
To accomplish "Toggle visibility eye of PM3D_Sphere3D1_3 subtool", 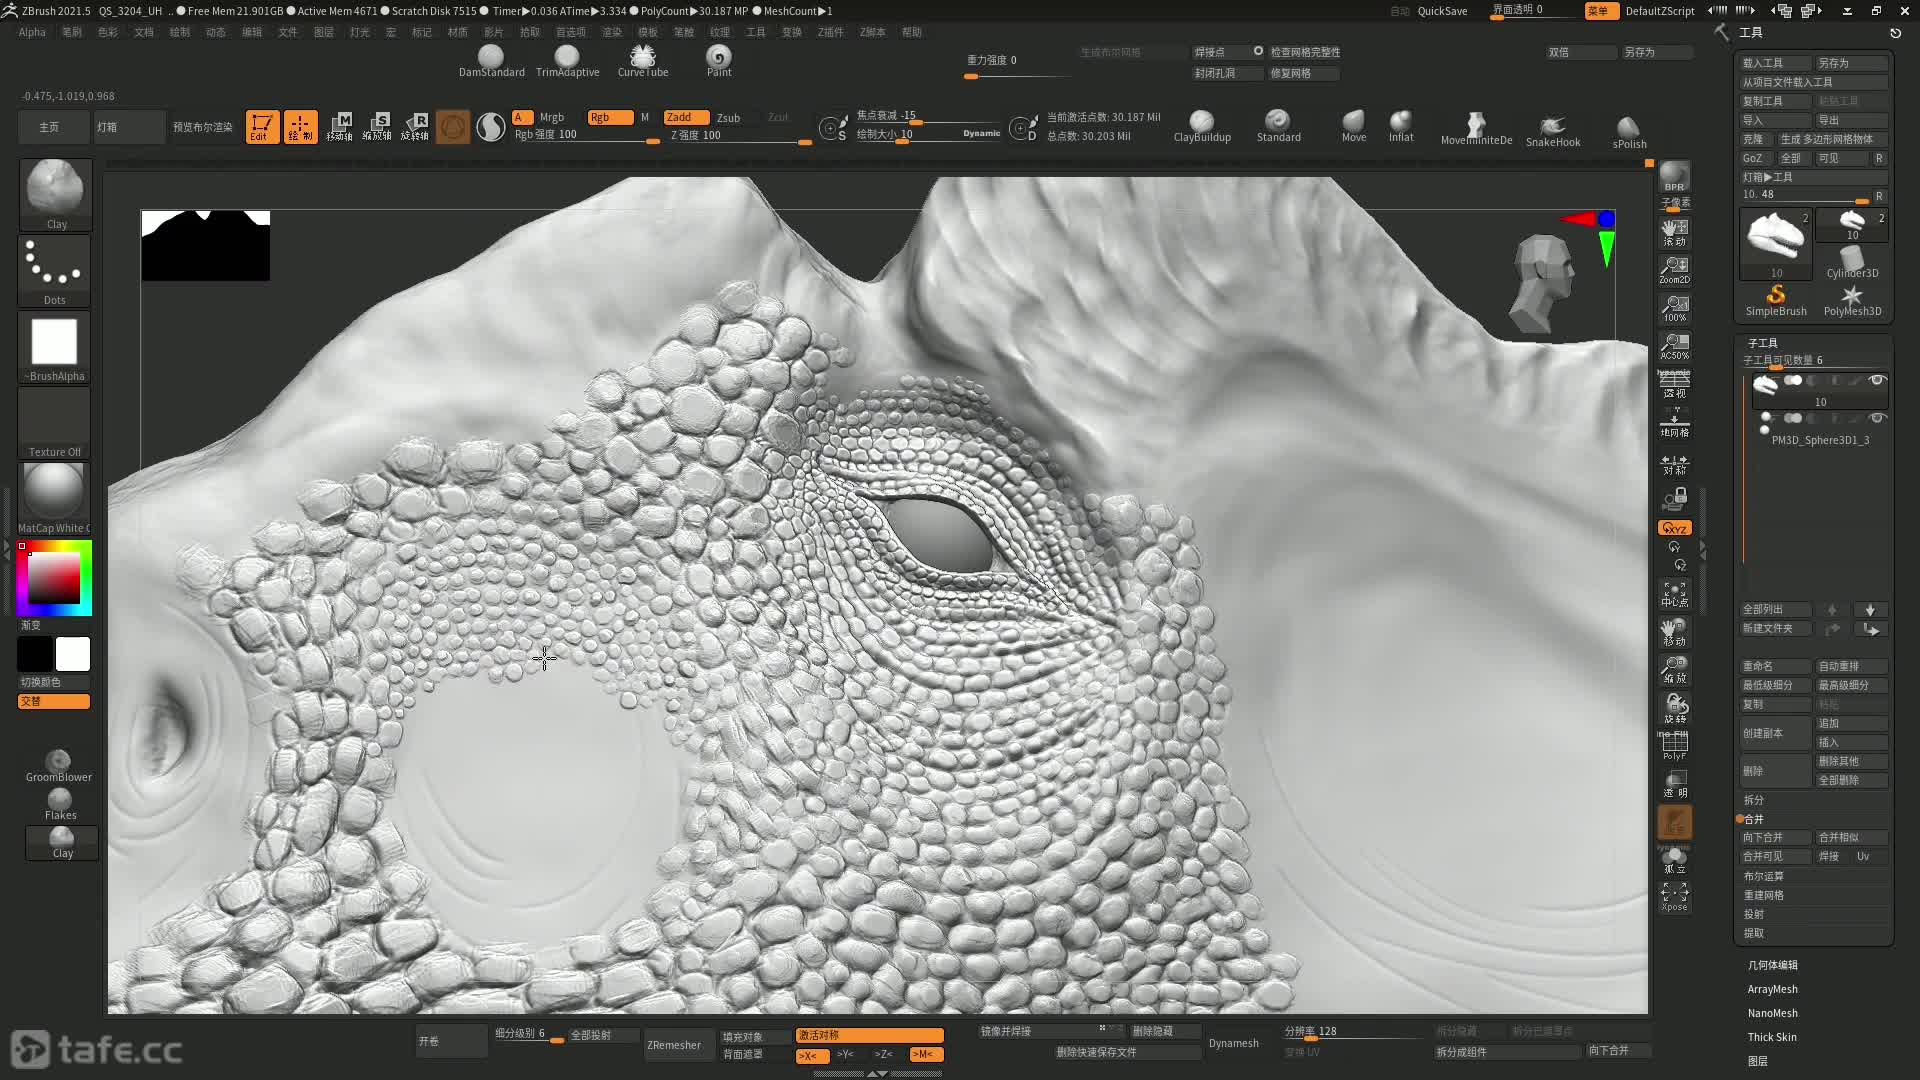I will click(1877, 418).
